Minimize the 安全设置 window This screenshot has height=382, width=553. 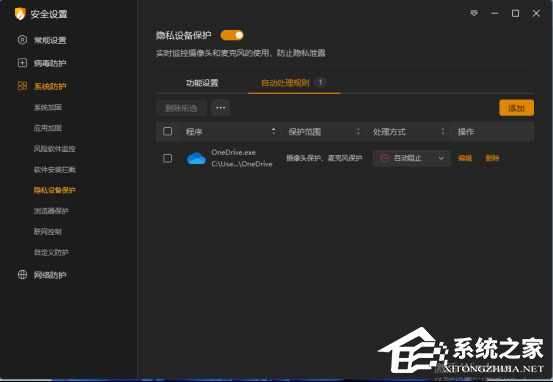(494, 13)
